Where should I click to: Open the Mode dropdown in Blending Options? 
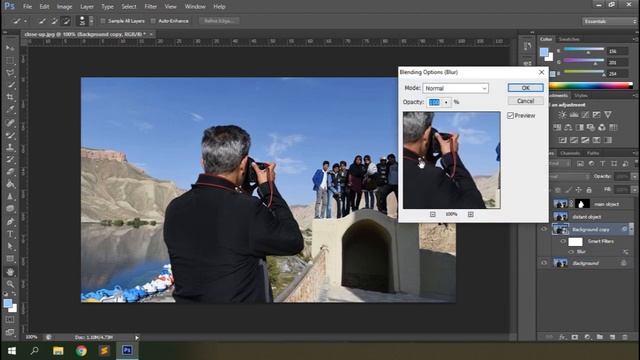[x=456, y=88]
